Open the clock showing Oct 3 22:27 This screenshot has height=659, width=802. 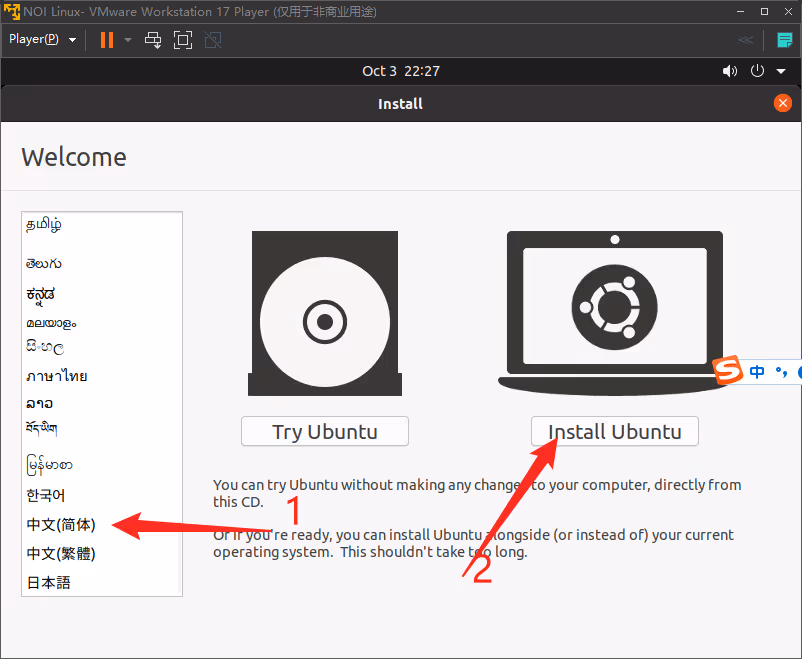401,71
